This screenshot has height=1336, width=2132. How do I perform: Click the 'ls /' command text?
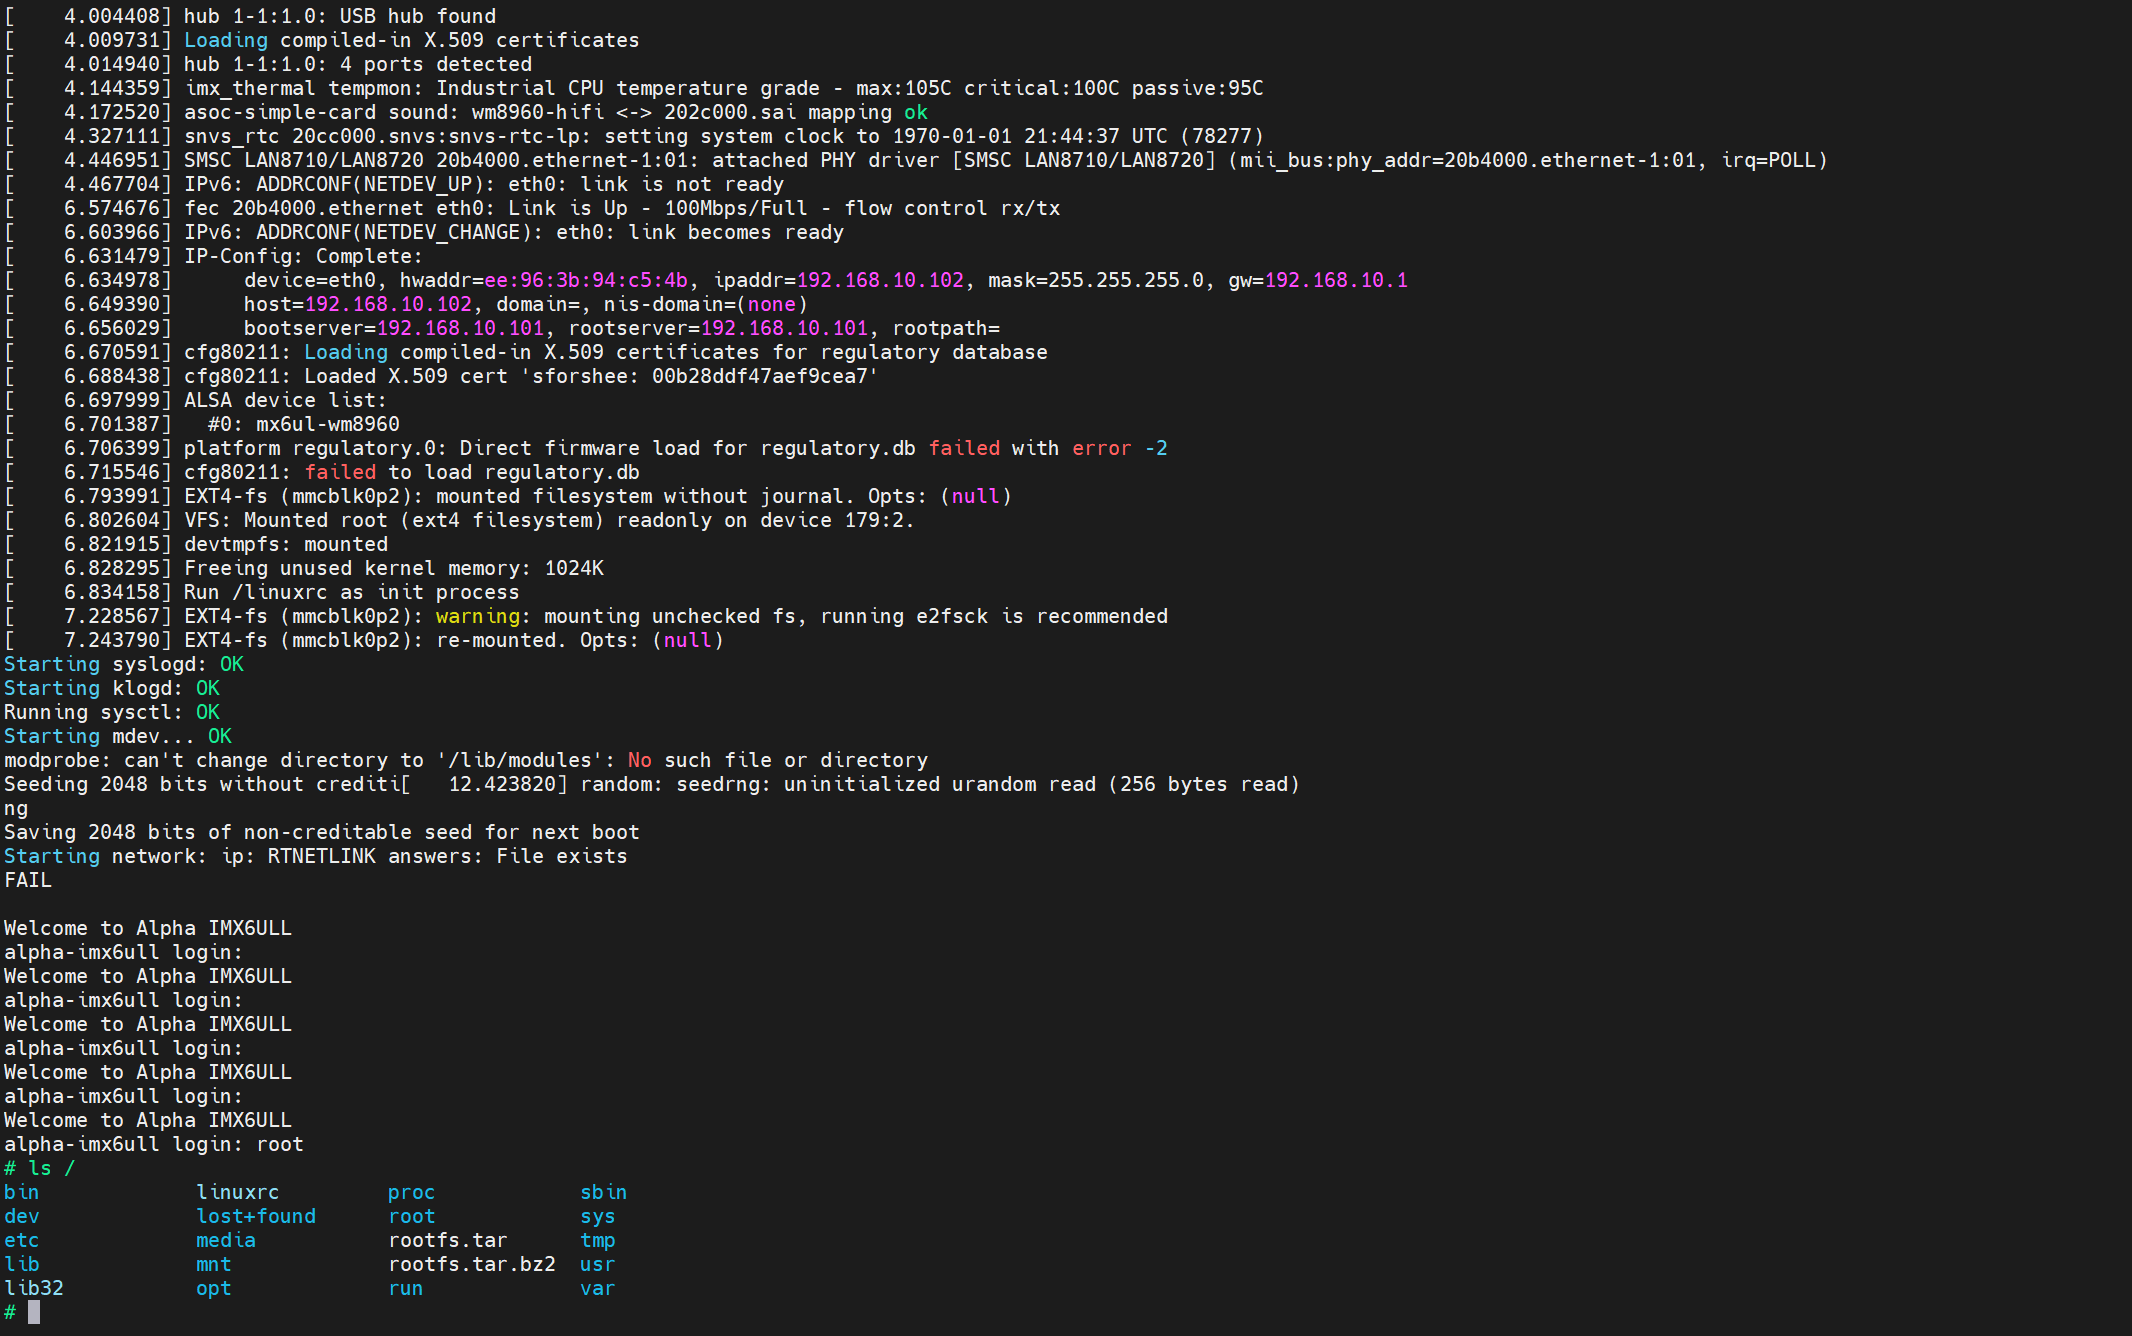point(51,1168)
